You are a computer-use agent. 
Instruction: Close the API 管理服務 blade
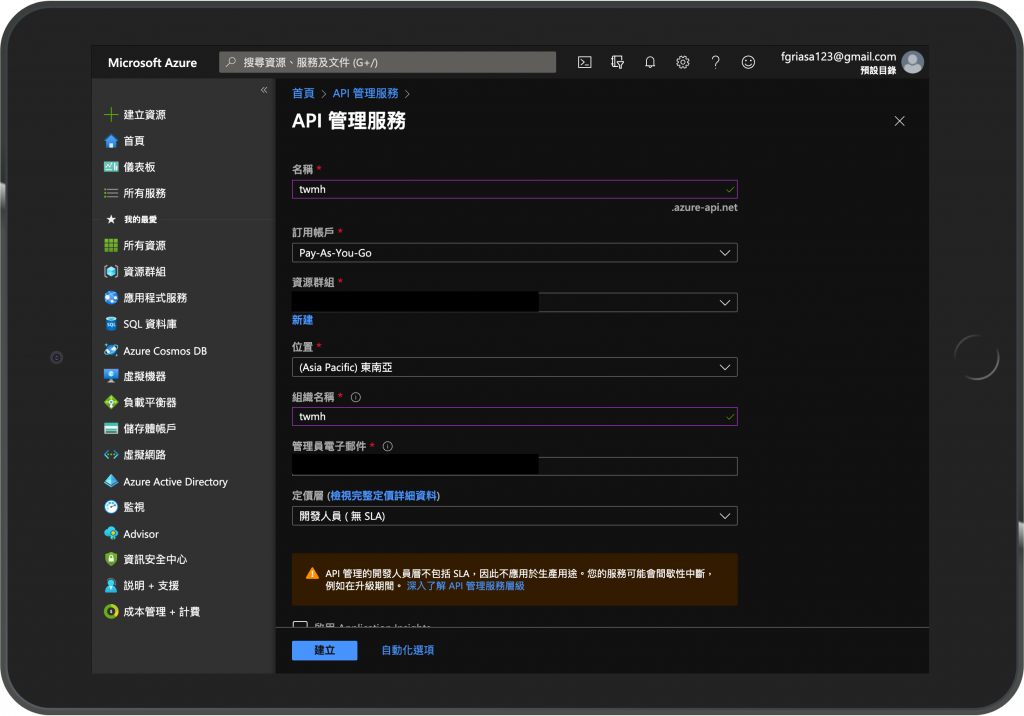pyautogui.click(x=899, y=121)
